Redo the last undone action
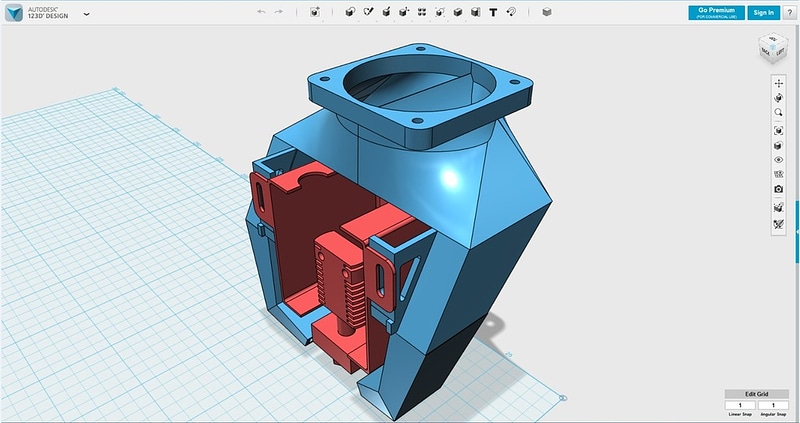Screen dimensions: 800x423 [x=279, y=12]
